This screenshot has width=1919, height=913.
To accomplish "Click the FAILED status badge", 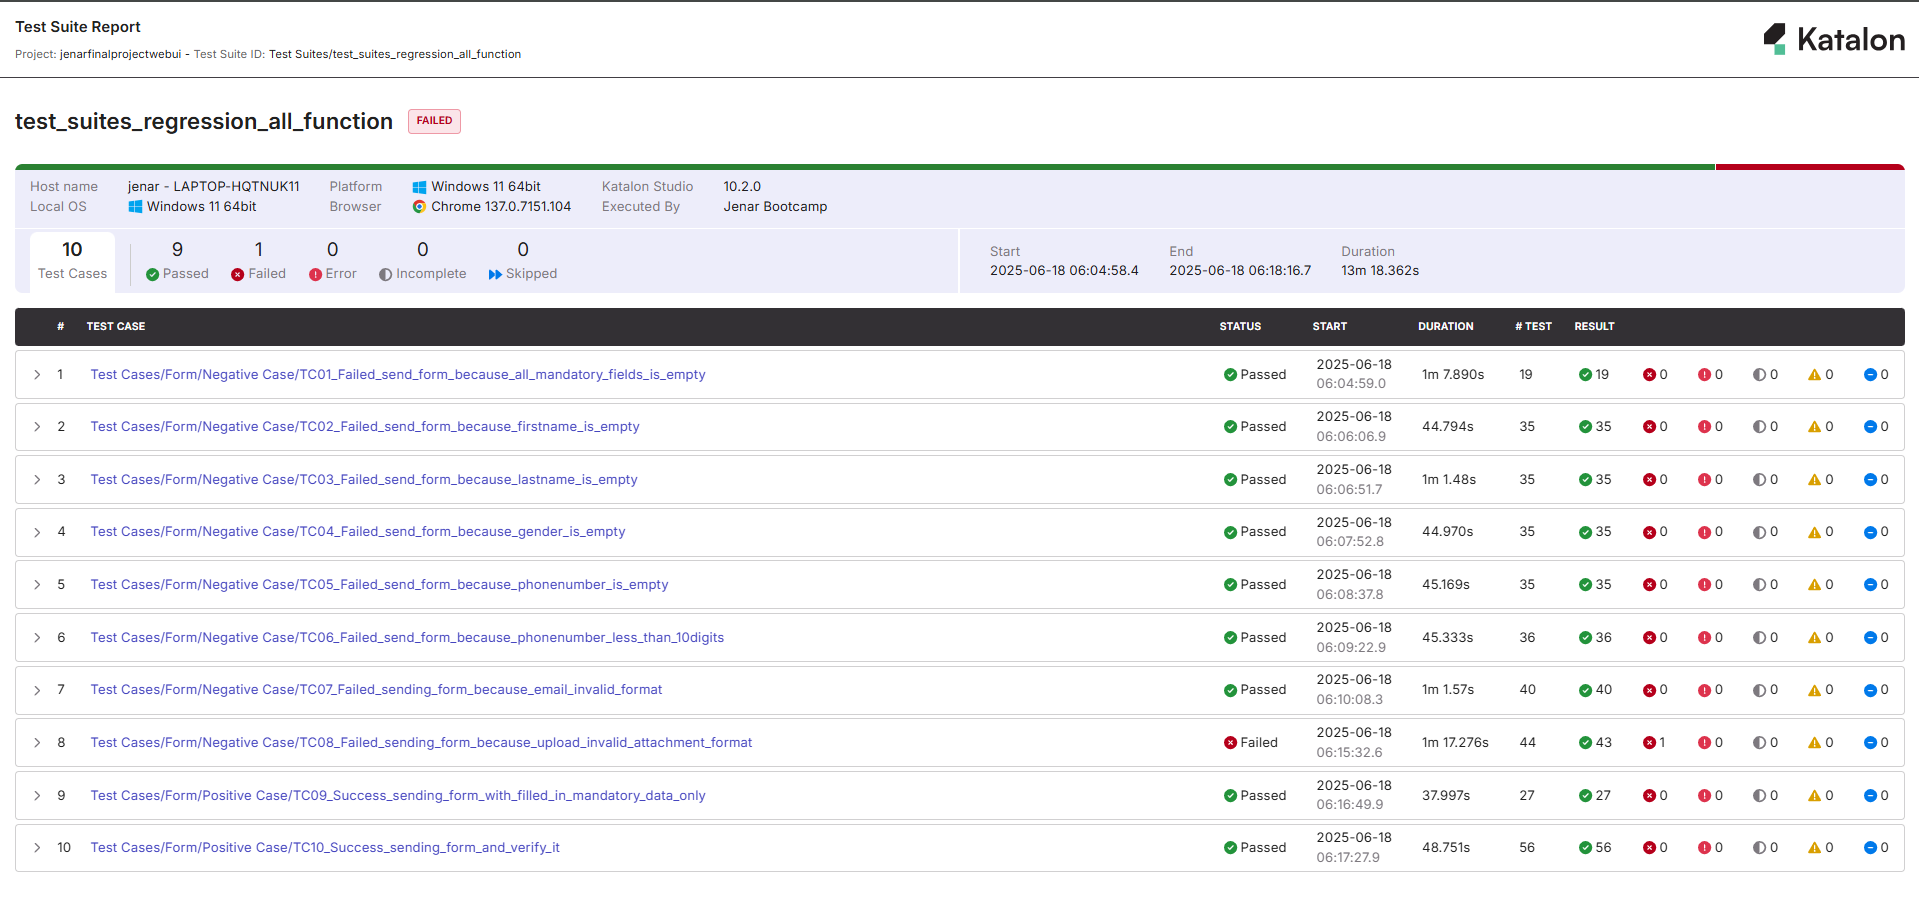I will tap(434, 121).
